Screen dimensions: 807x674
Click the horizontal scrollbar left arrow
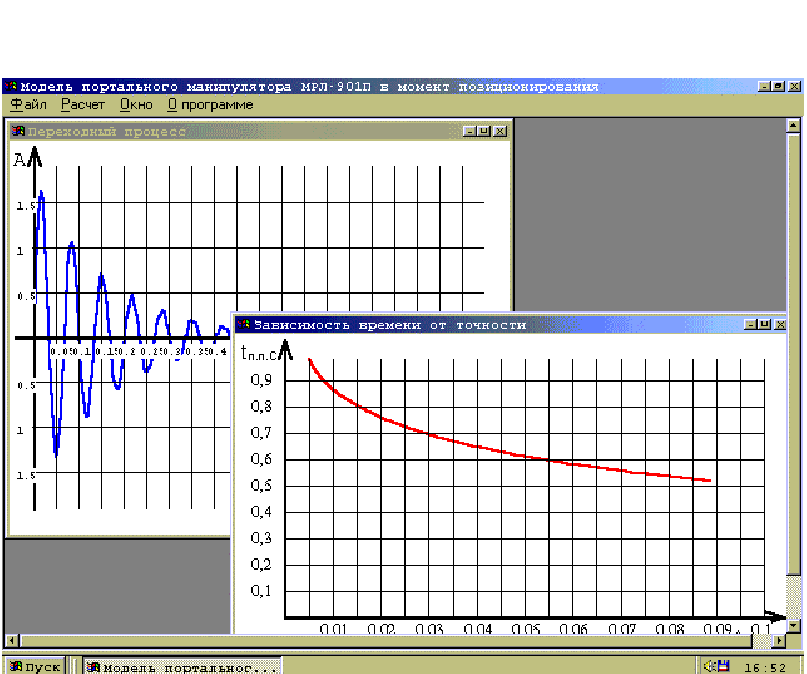(x=10, y=641)
